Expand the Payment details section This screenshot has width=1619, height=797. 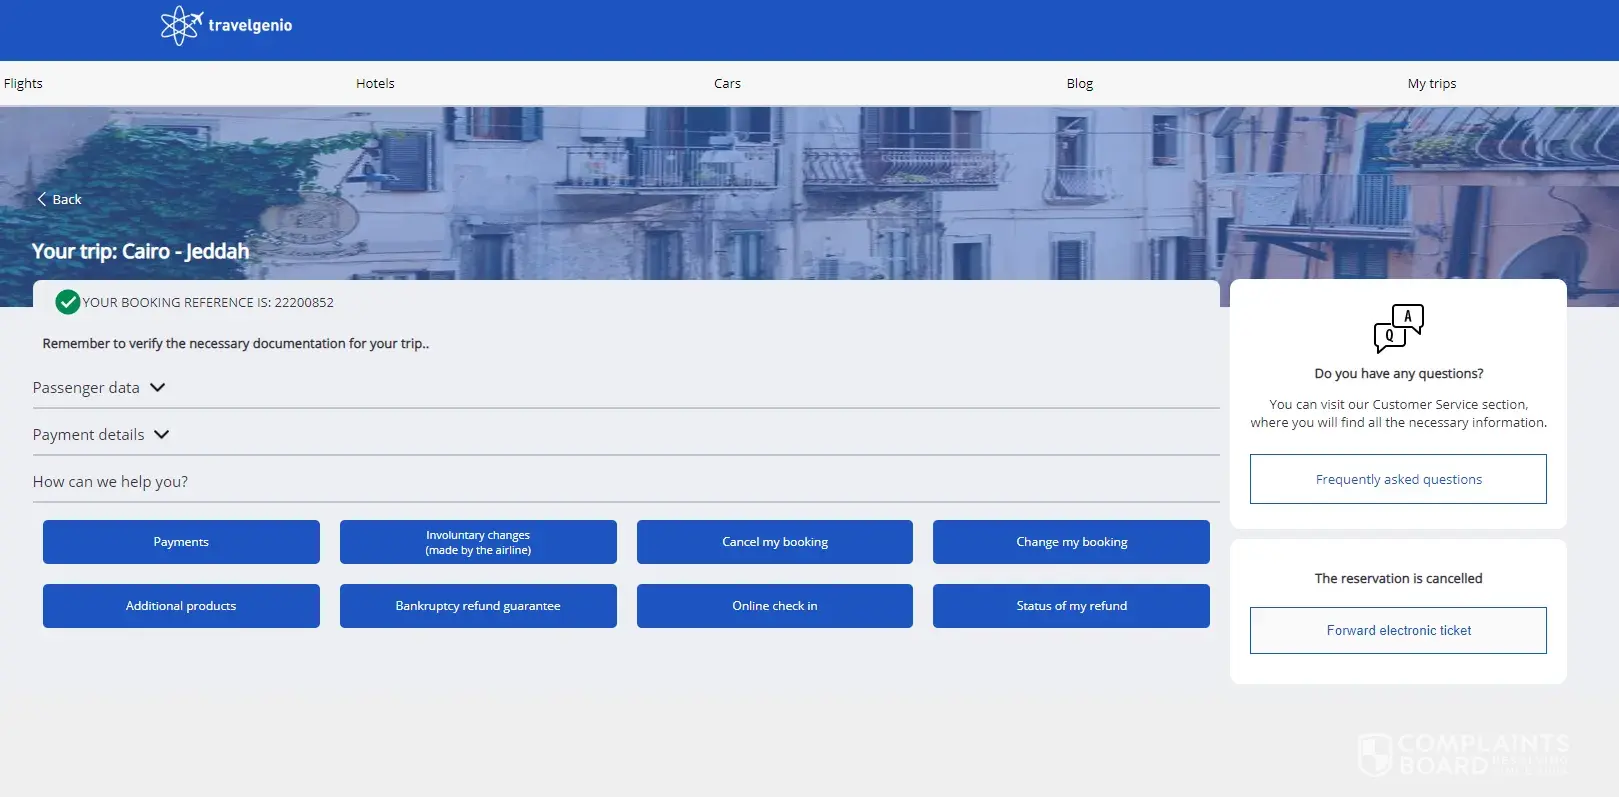point(101,435)
